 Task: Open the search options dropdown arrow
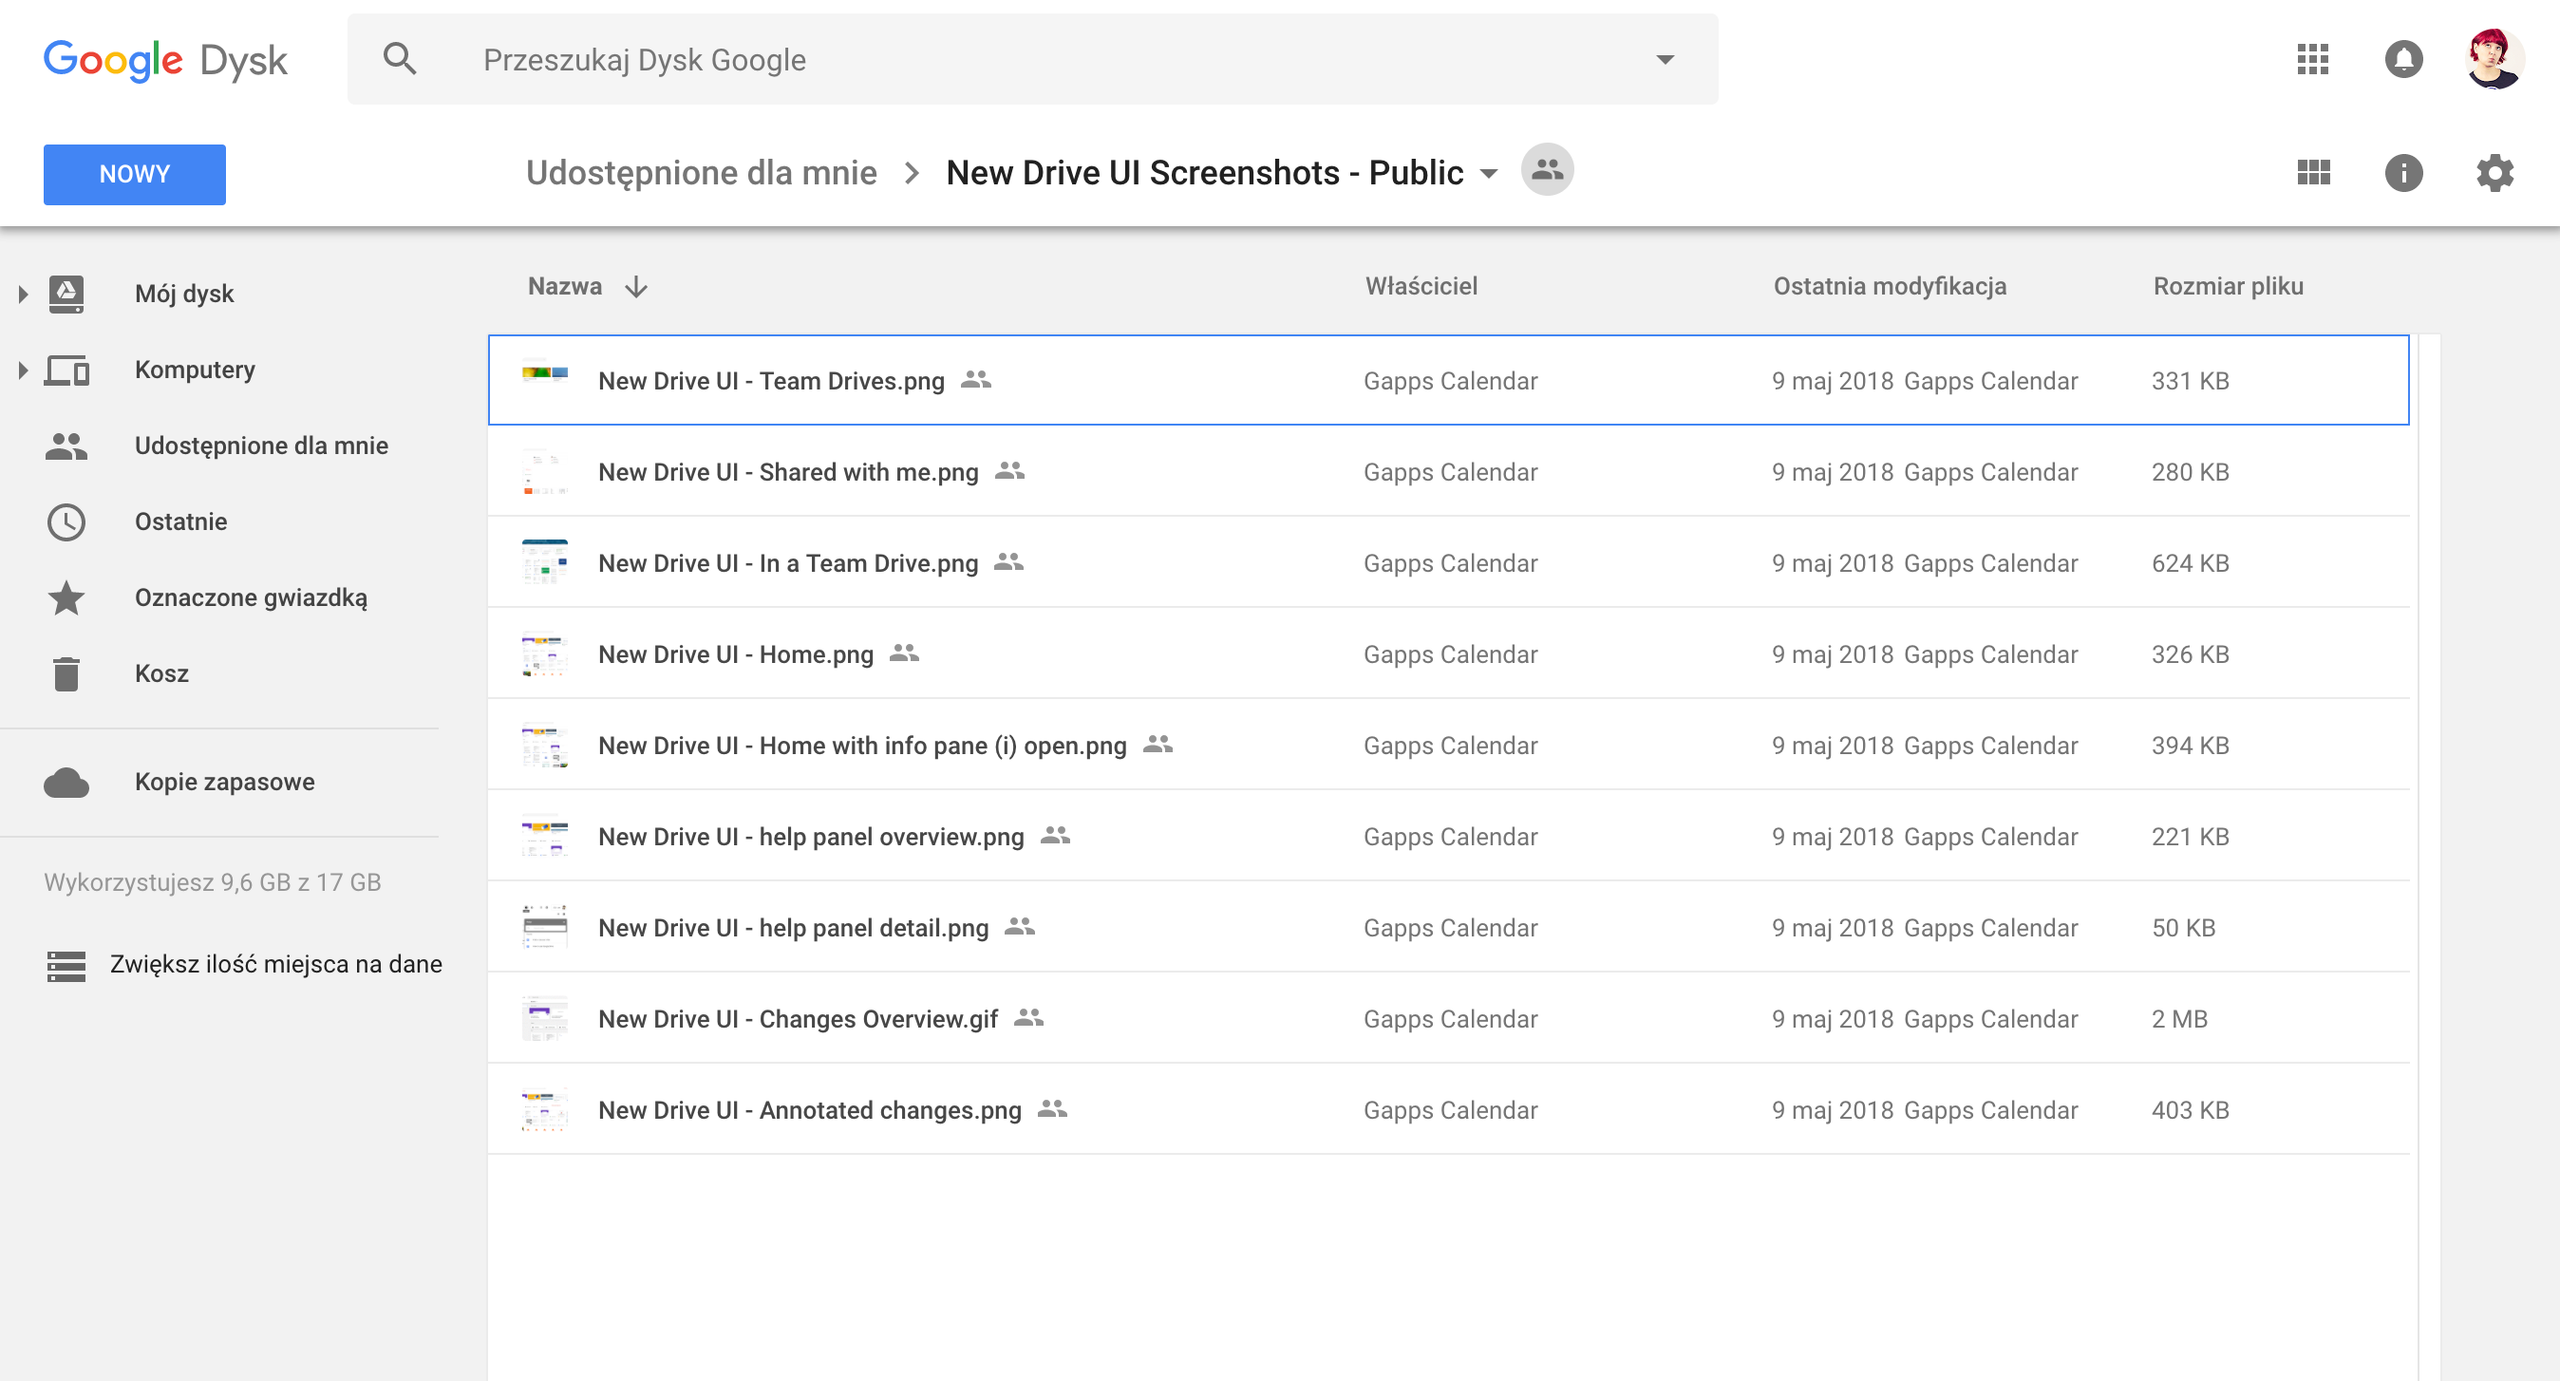tap(1665, 60)
